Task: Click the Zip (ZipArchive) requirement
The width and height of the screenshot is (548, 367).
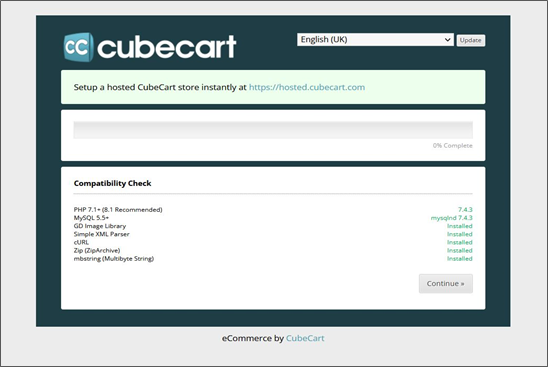Action: [97, 250]
